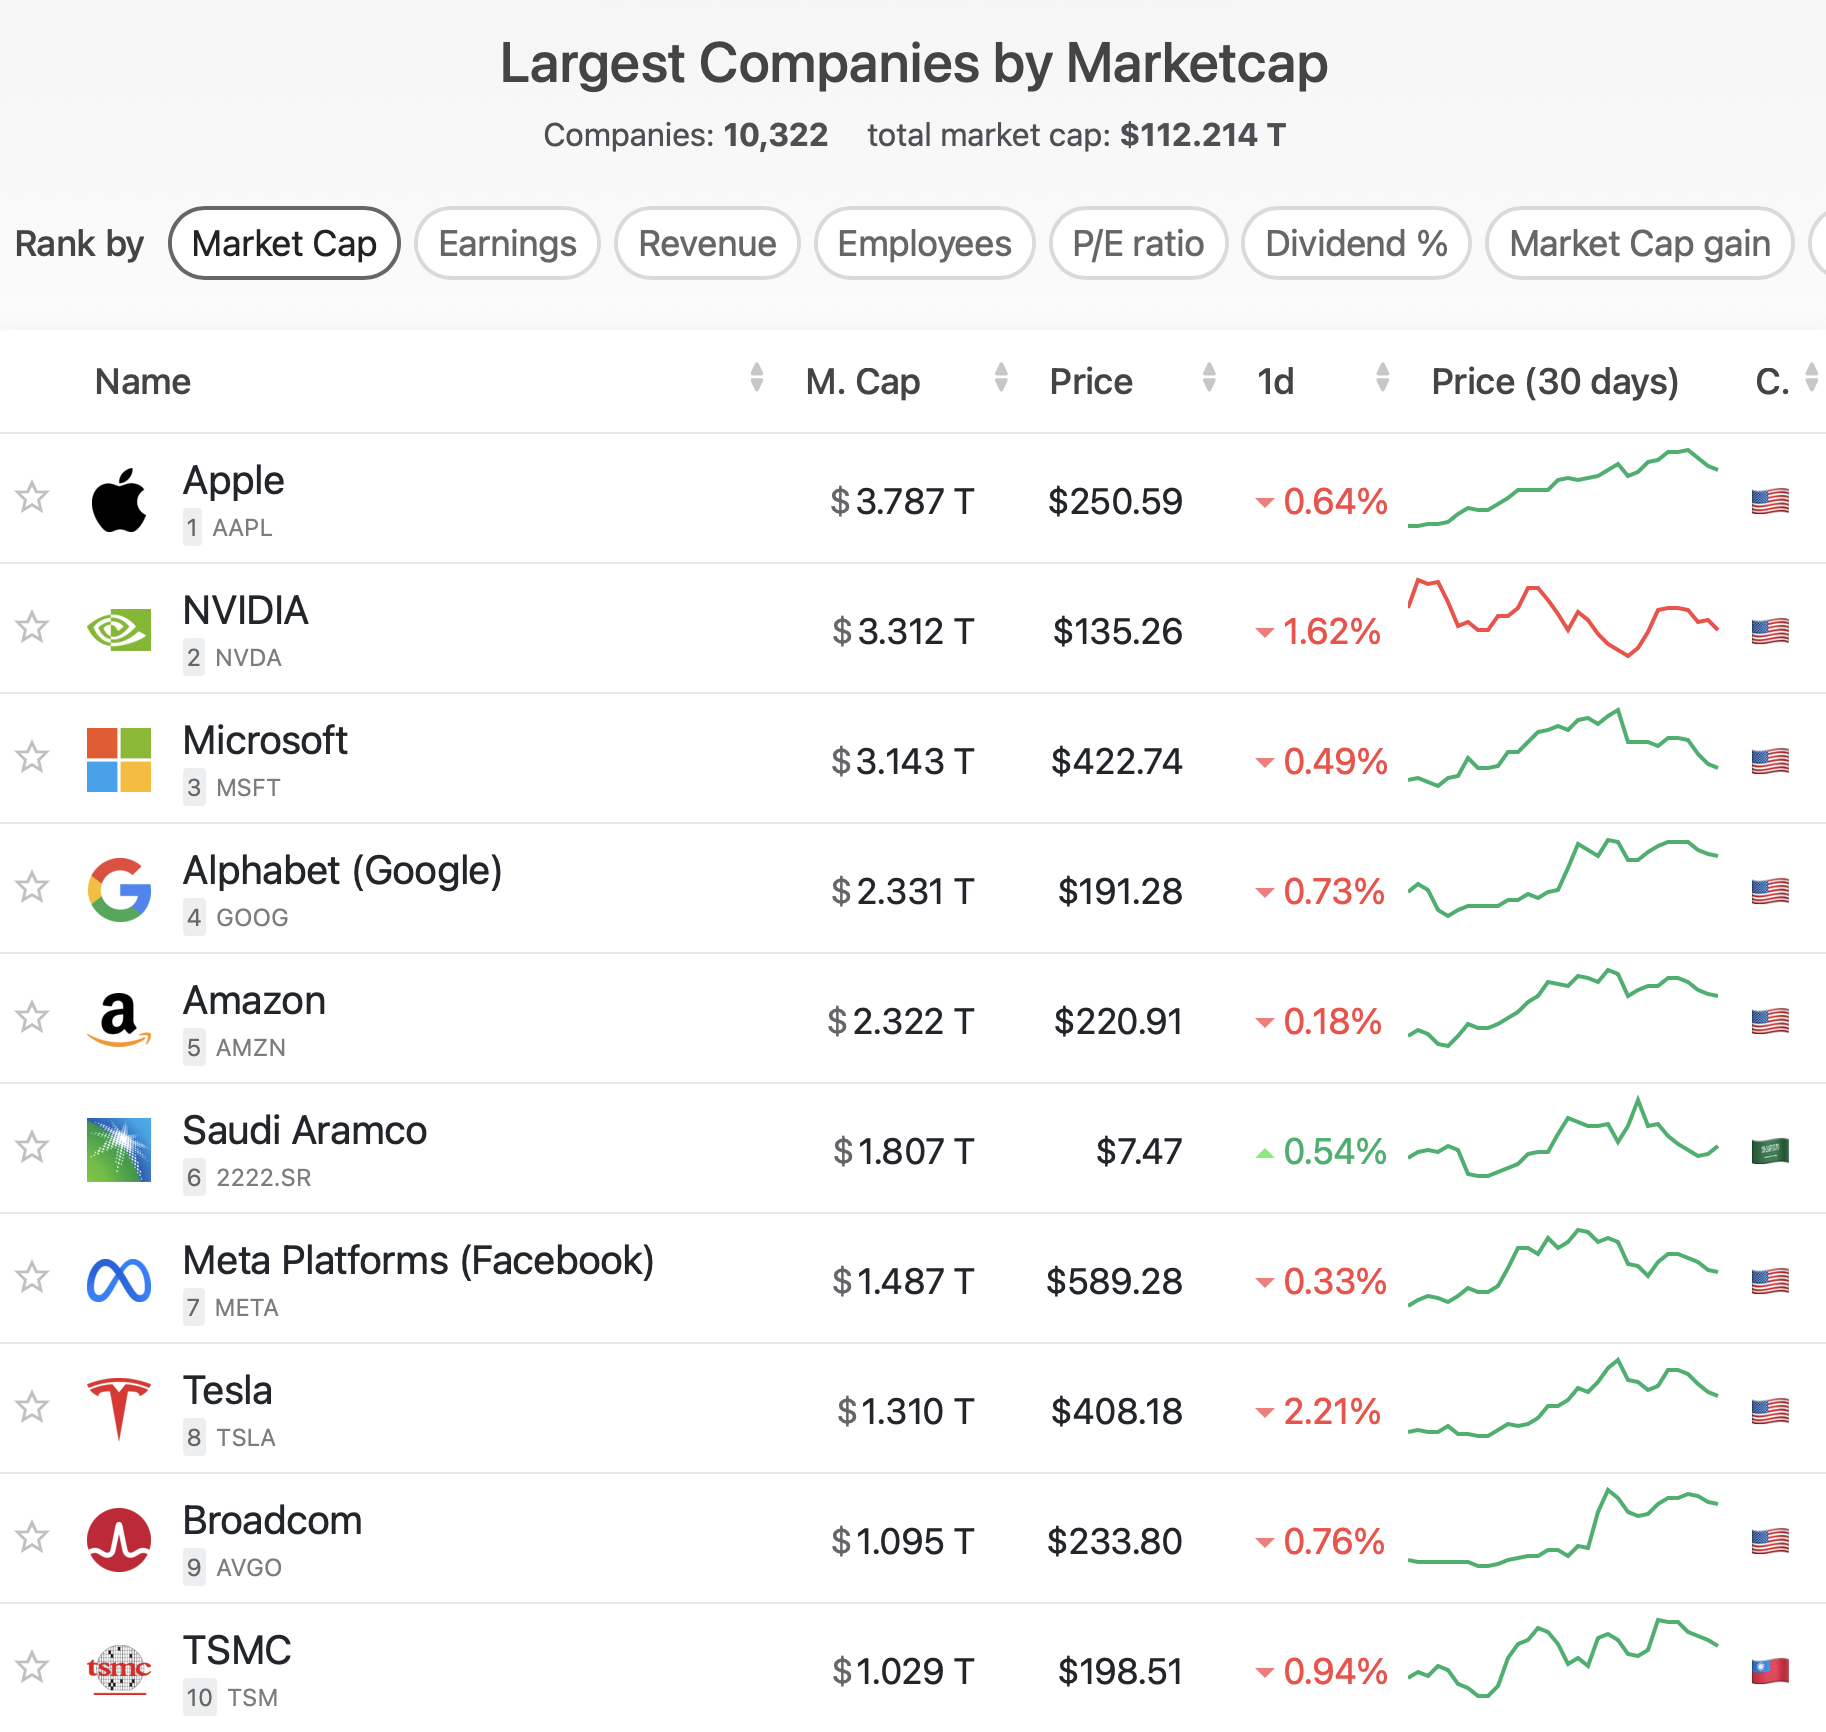The image size is (1826, 1732).
Task: Open the Saudi Aramco company link
Action: coord(305,1131)
